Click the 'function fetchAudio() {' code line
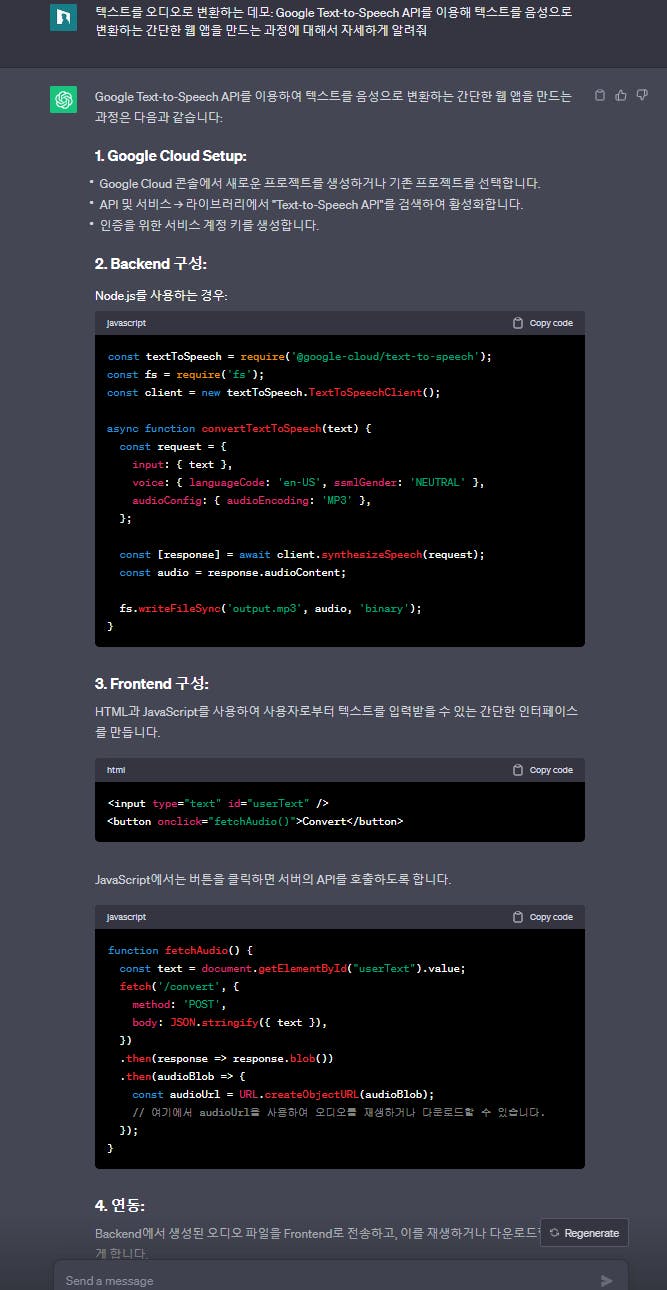This screenshot has width=667, height=1290. [180, 950]
